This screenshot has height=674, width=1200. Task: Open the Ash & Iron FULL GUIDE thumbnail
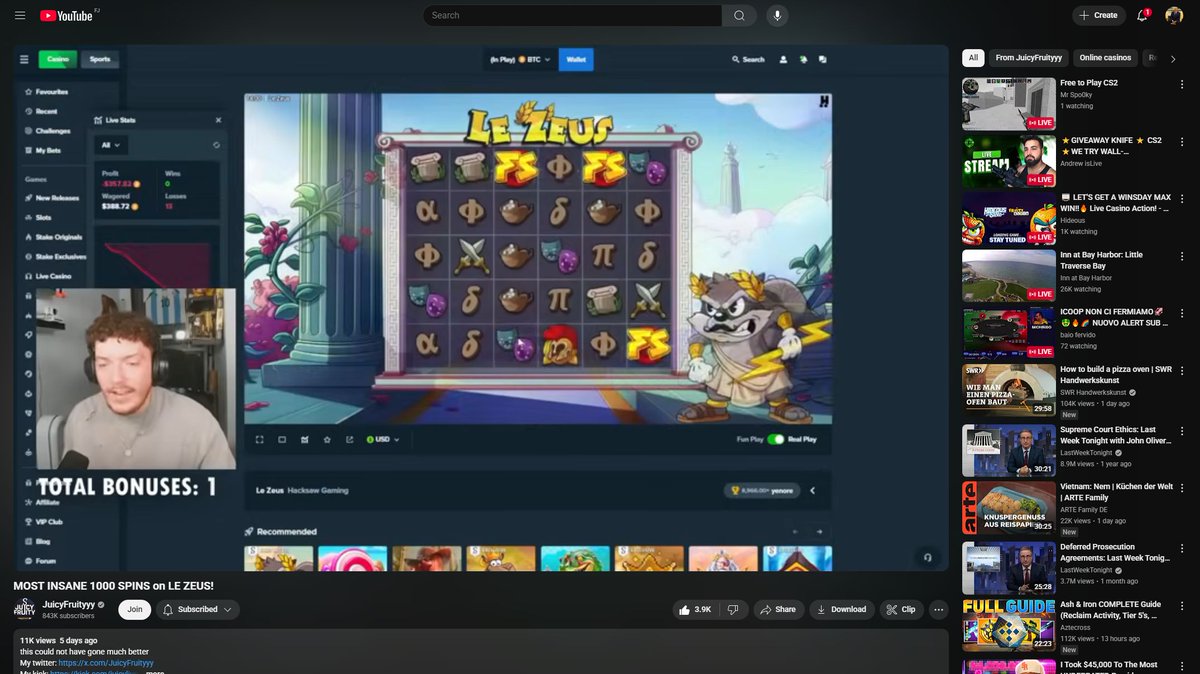(x=1008, y=625)
